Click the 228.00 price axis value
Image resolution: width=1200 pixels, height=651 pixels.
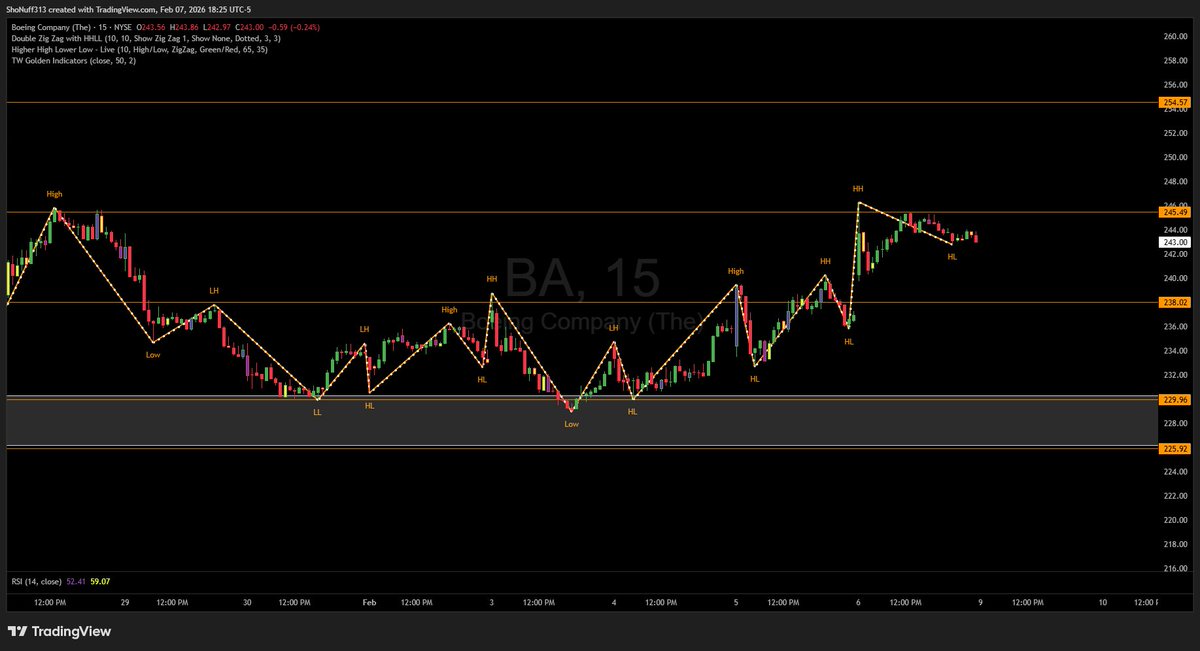[x=1175, y=423]
